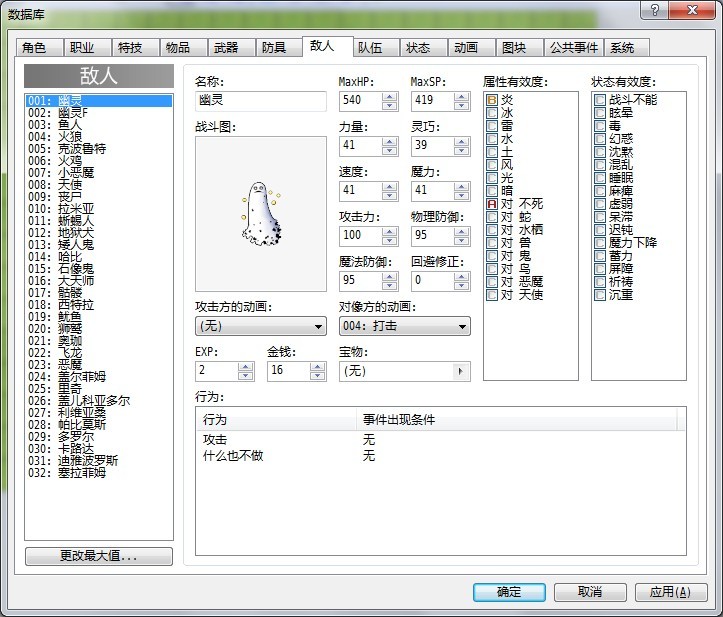723x617 pixels.
Task: Switch to the 物品 tab
Action: pos(183,47)
